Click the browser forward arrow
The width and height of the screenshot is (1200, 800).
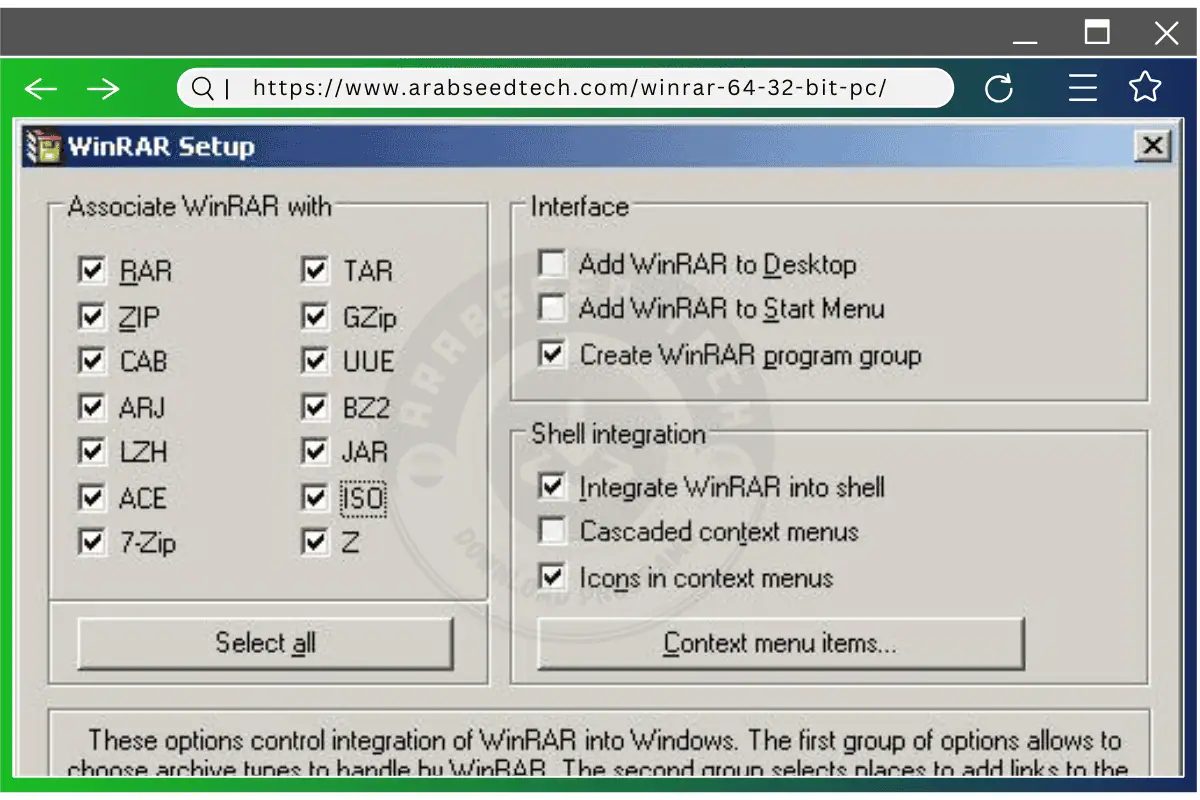[103, 88]
